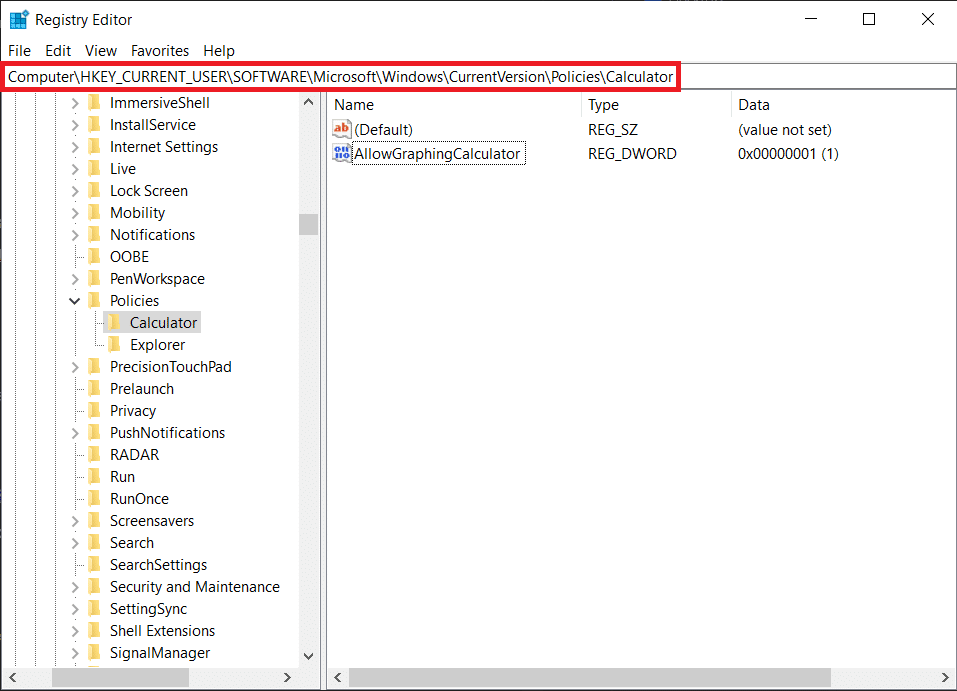Expand the Shell Extensions tree node
Viewport: 957px width, 691px height.
(x=75, y=631)
